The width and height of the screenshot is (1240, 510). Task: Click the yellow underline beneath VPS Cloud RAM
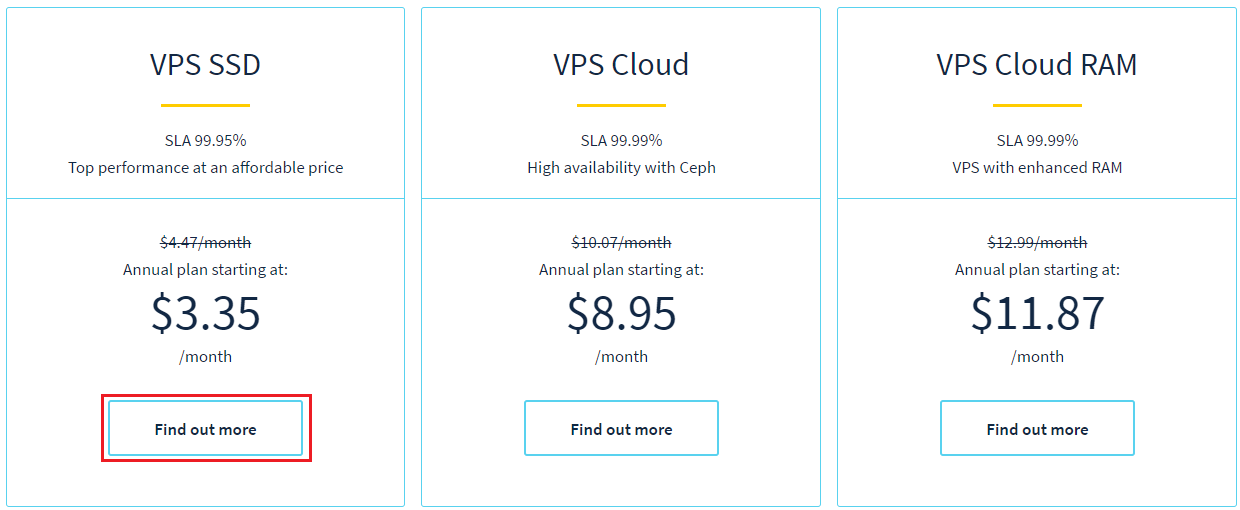tap(1037, 105)
